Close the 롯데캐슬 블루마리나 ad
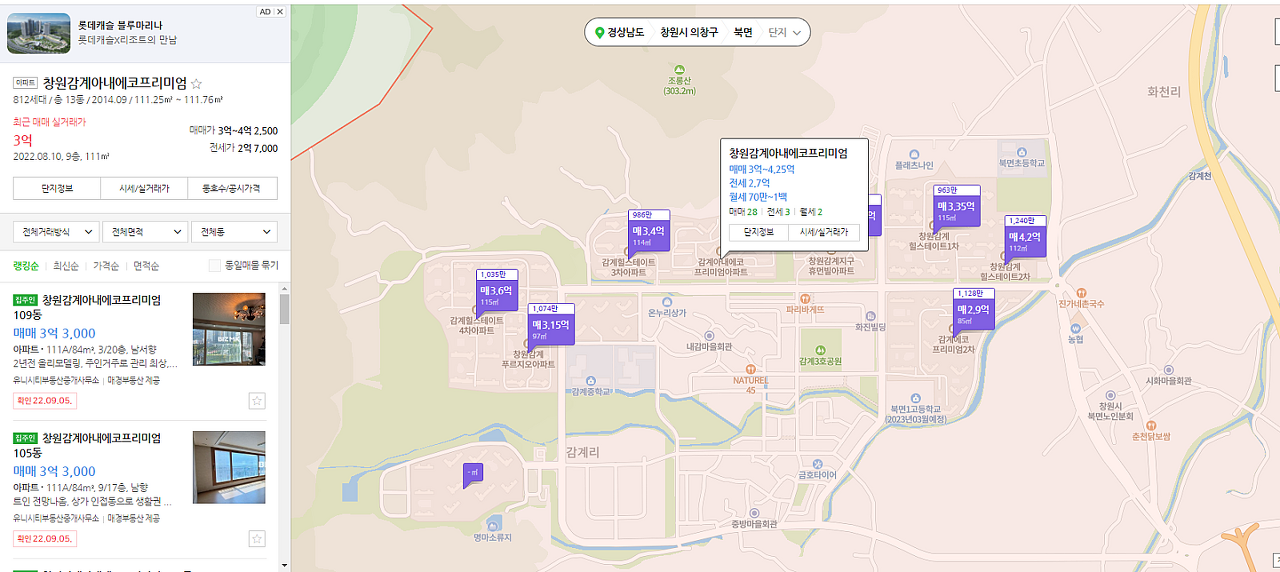This screenshot has height=572, width=1280. pos(280,12)
